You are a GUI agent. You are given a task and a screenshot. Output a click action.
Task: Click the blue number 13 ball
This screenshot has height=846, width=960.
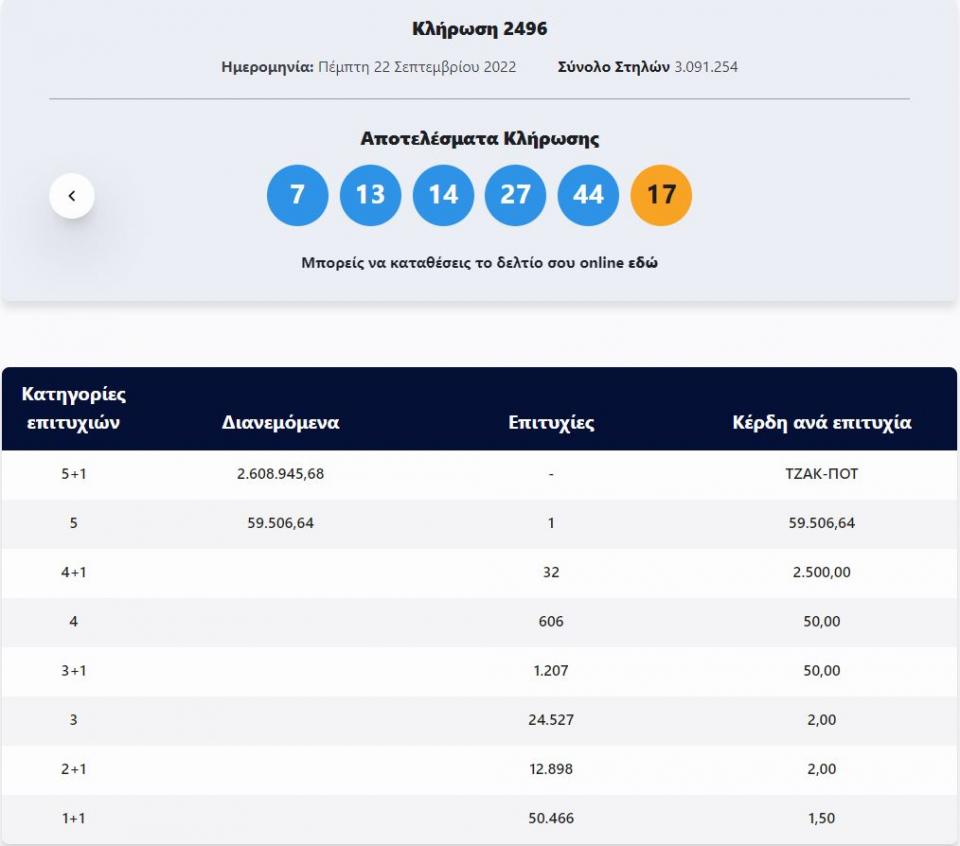click(370, 195)
